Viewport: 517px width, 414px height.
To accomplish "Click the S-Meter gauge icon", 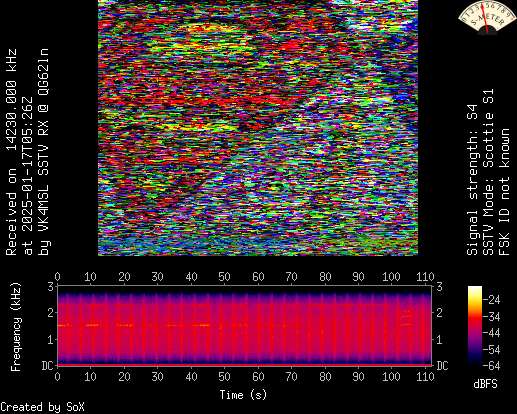I will pos(486,18).
